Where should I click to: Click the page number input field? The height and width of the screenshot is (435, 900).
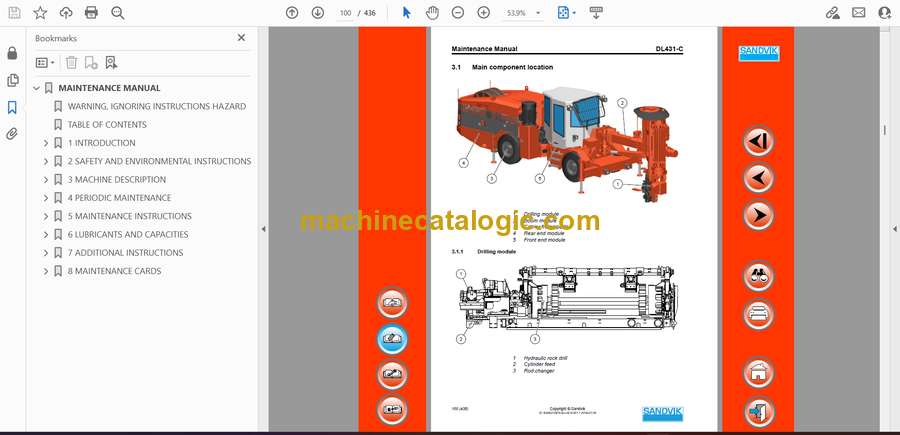tap(345, 13)
